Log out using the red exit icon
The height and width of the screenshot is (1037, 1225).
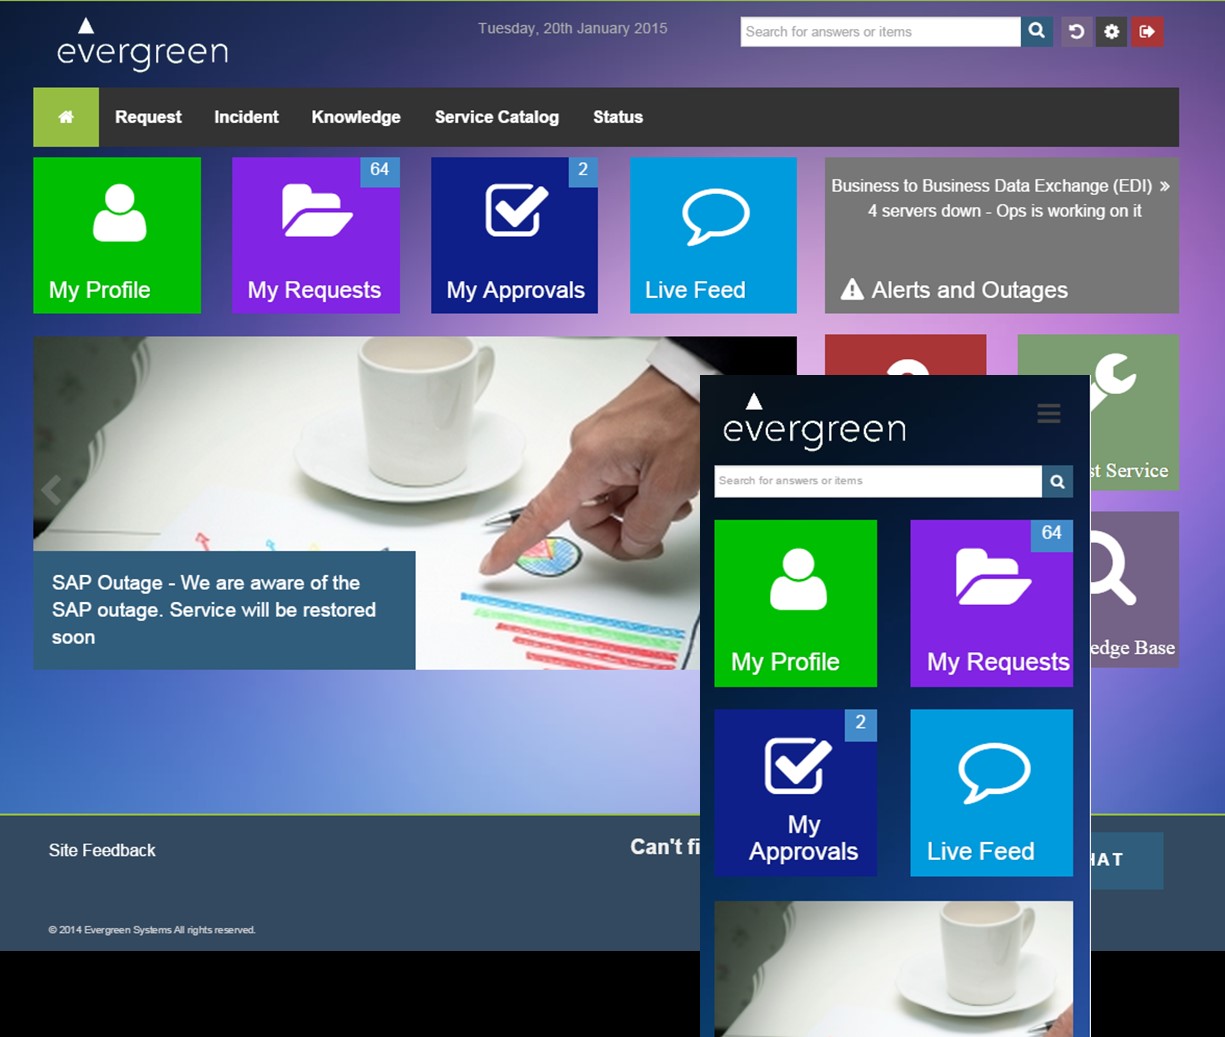[1147, 31]
